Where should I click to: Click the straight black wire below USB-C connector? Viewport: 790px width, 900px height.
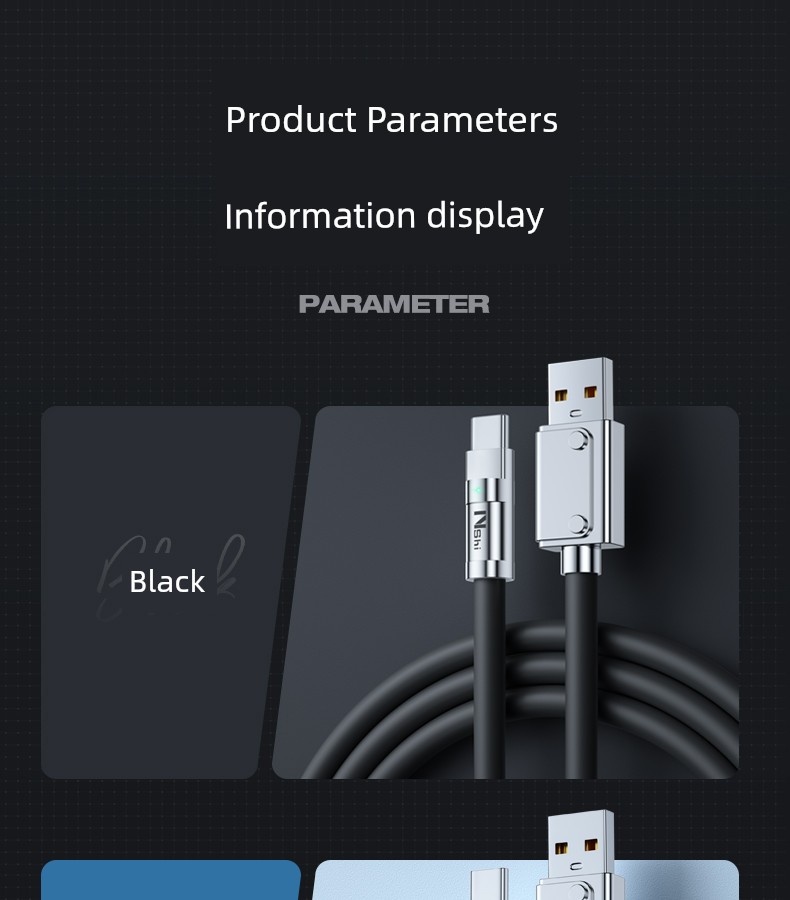tap(490, 678)
